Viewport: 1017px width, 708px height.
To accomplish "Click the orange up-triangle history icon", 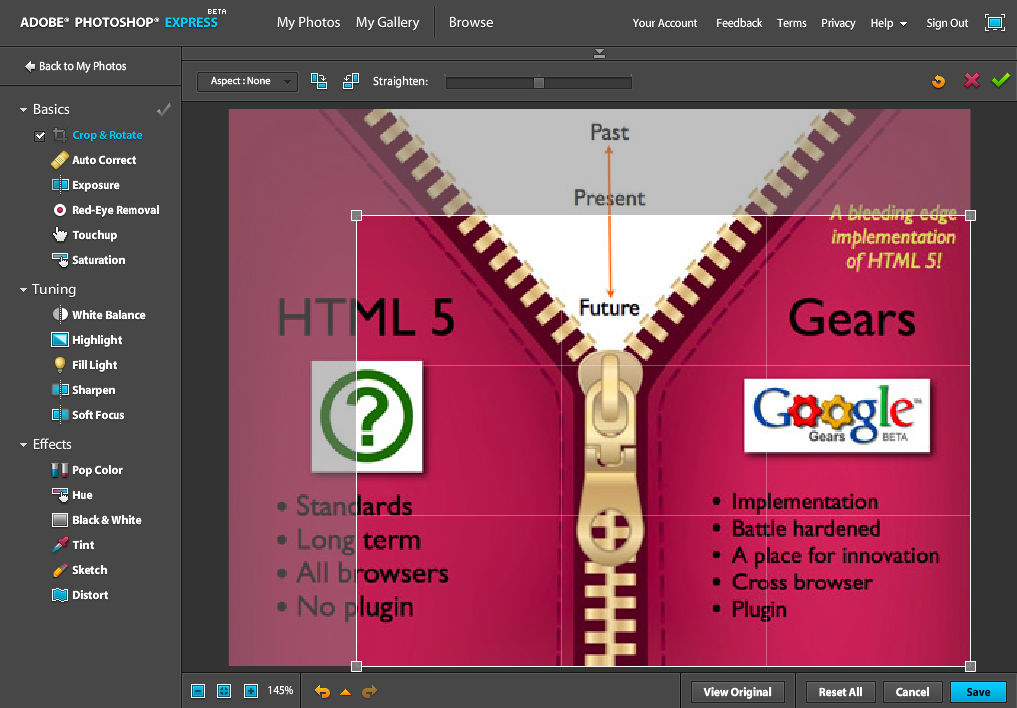I will 346,692.
